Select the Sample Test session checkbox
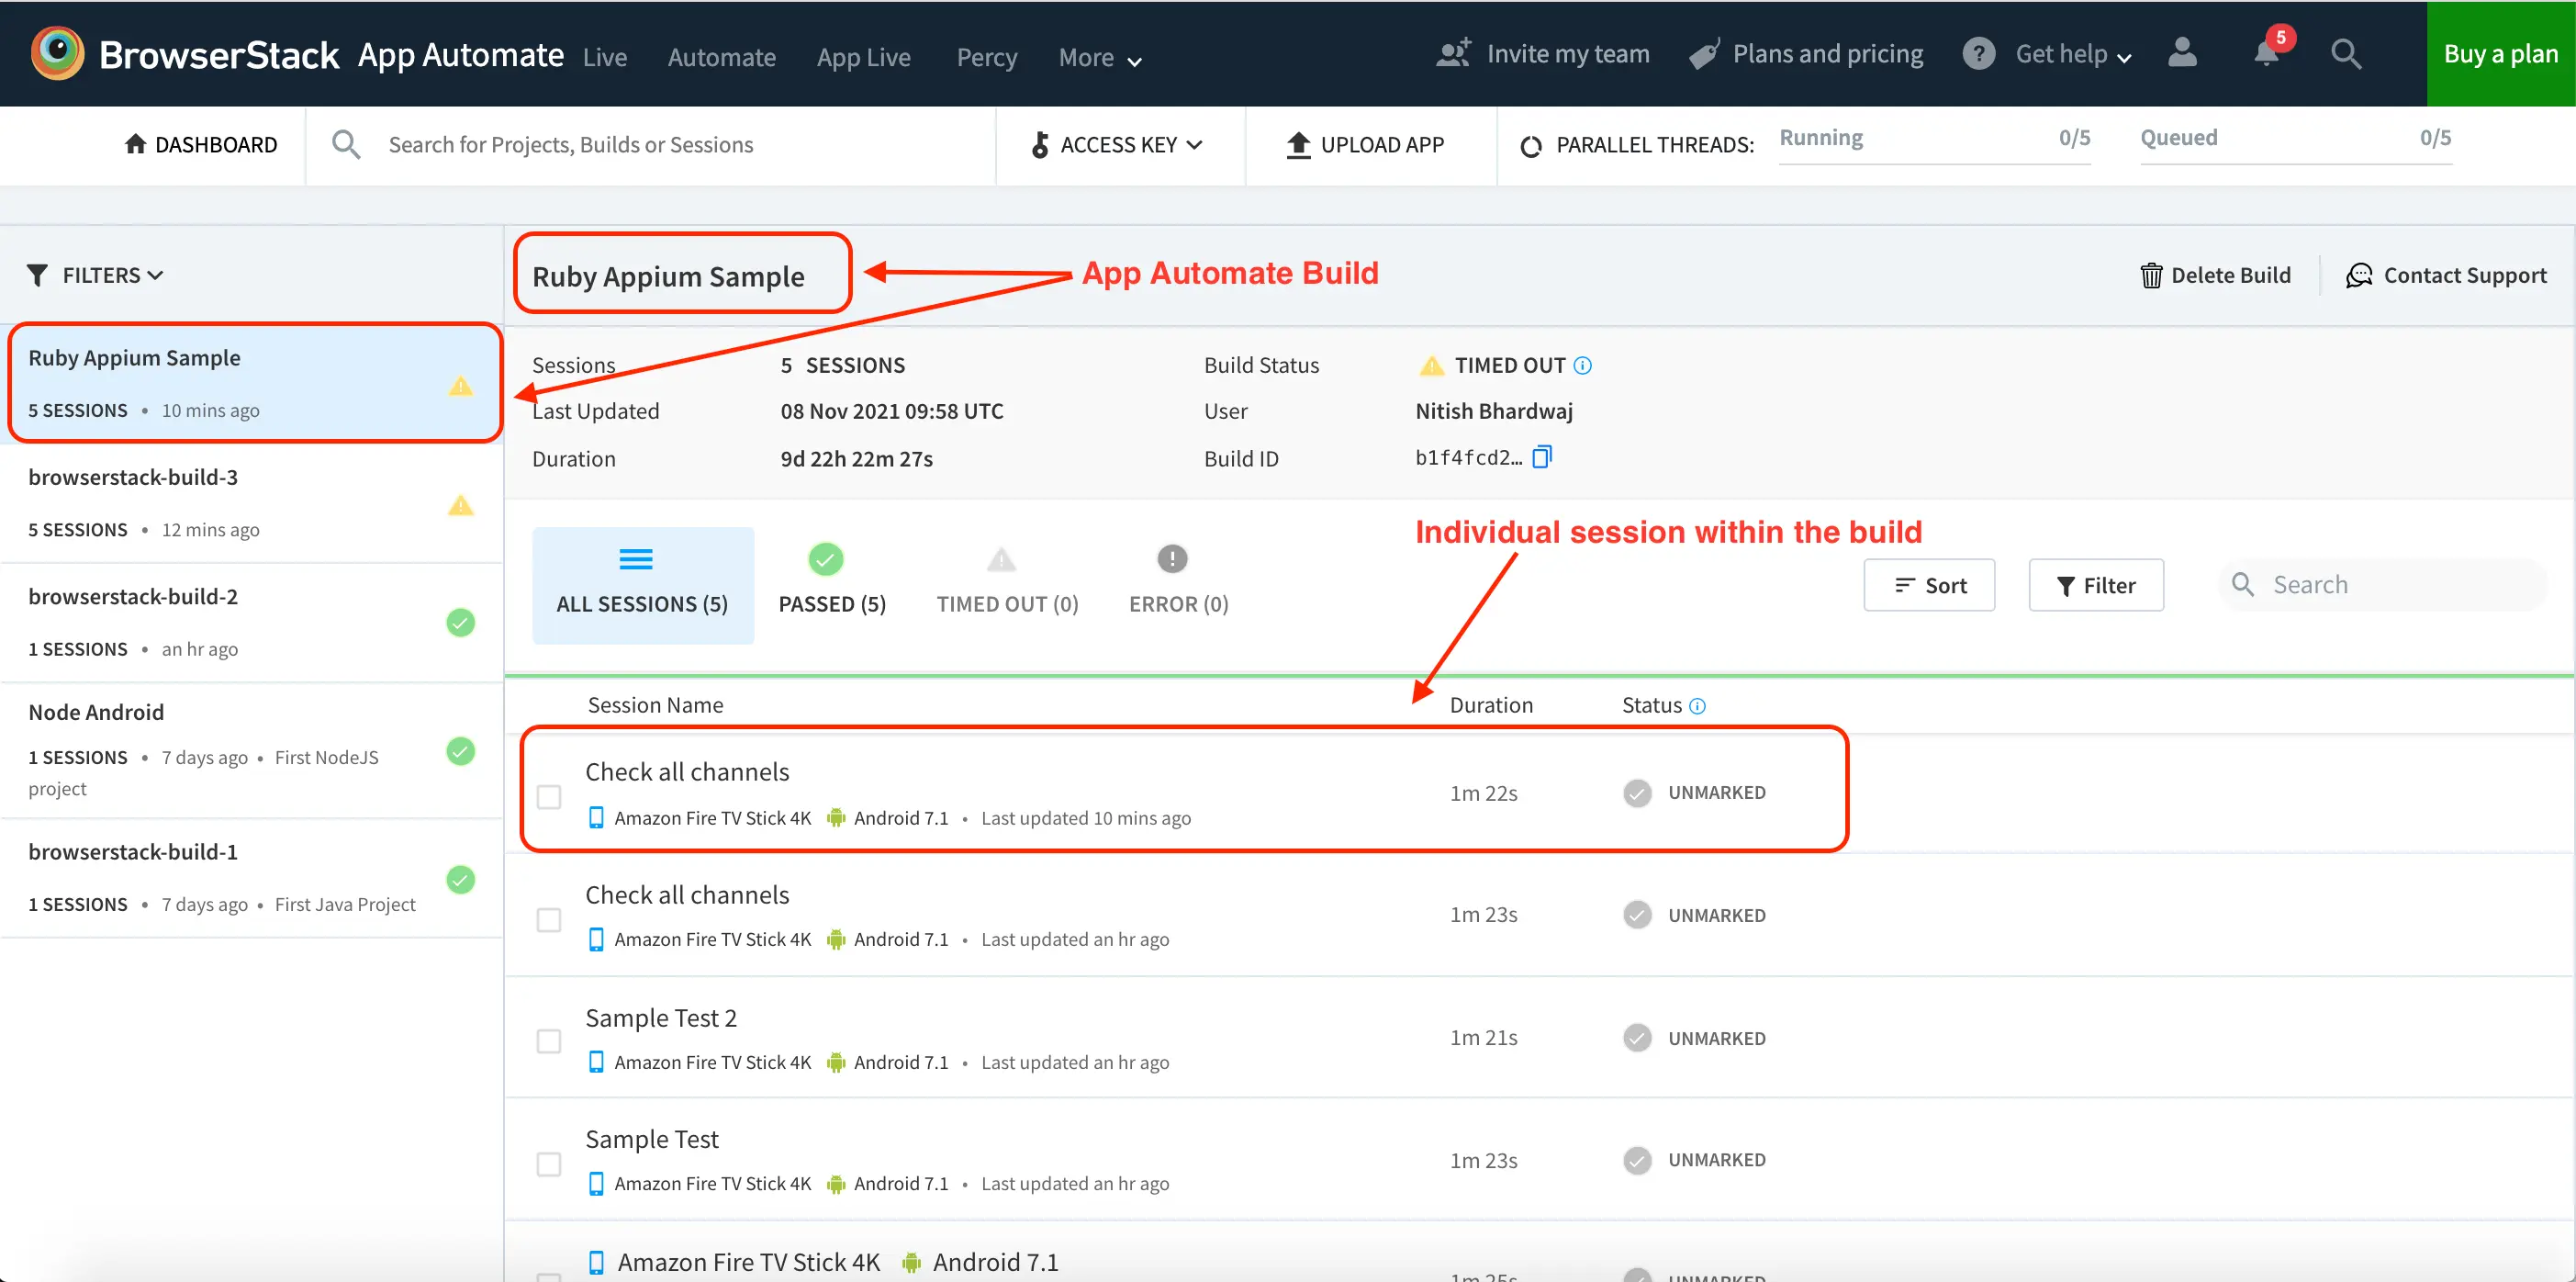 point(549,1164)
